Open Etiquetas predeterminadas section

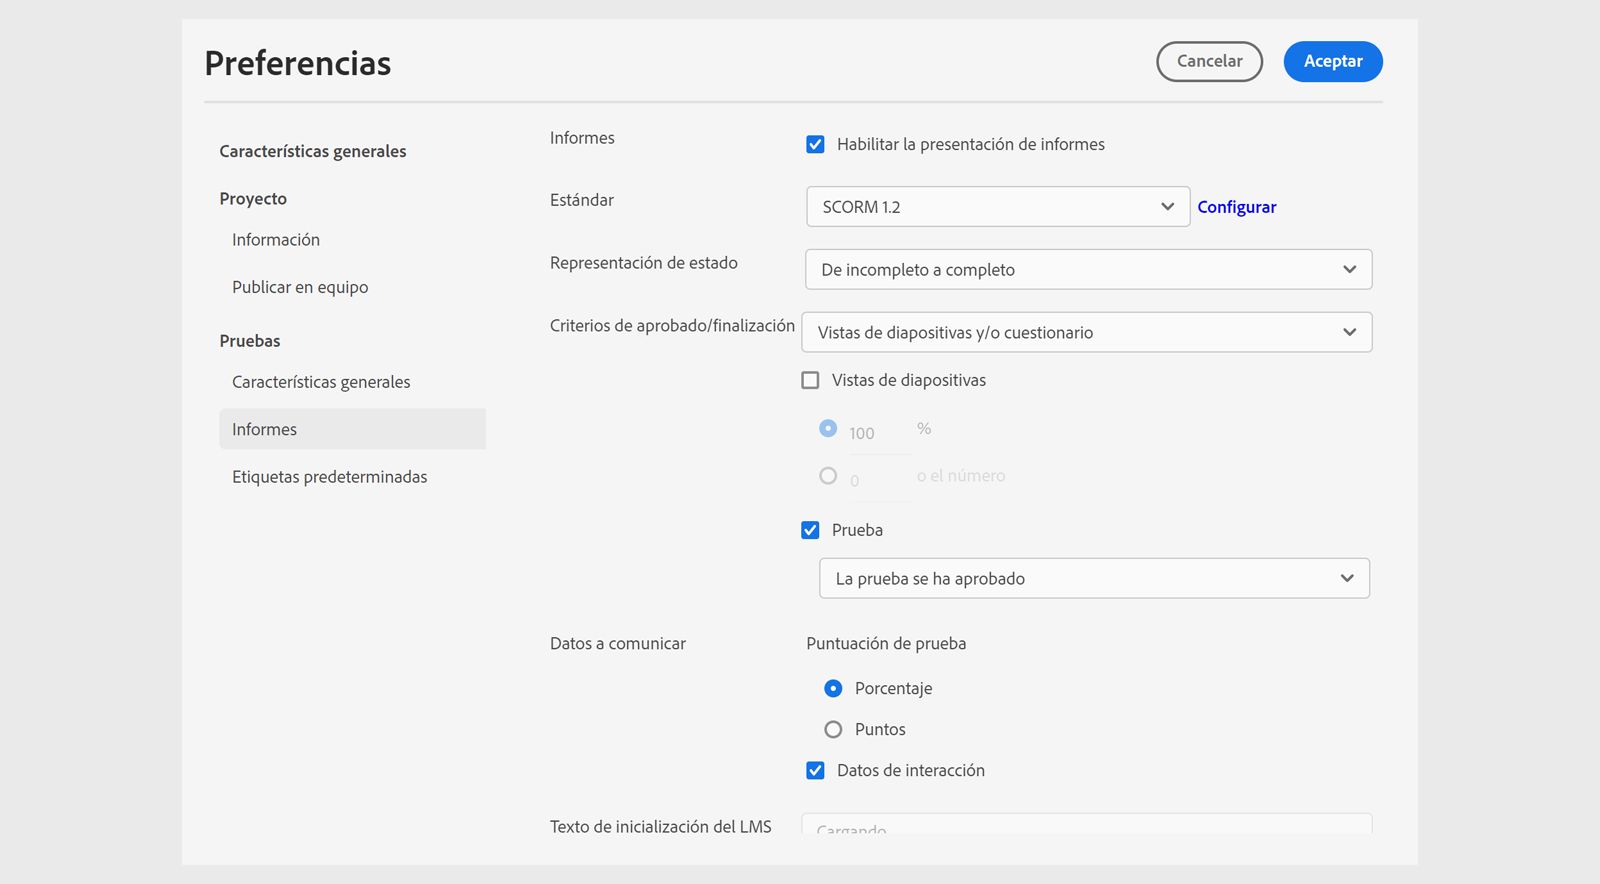pos(329,477)
